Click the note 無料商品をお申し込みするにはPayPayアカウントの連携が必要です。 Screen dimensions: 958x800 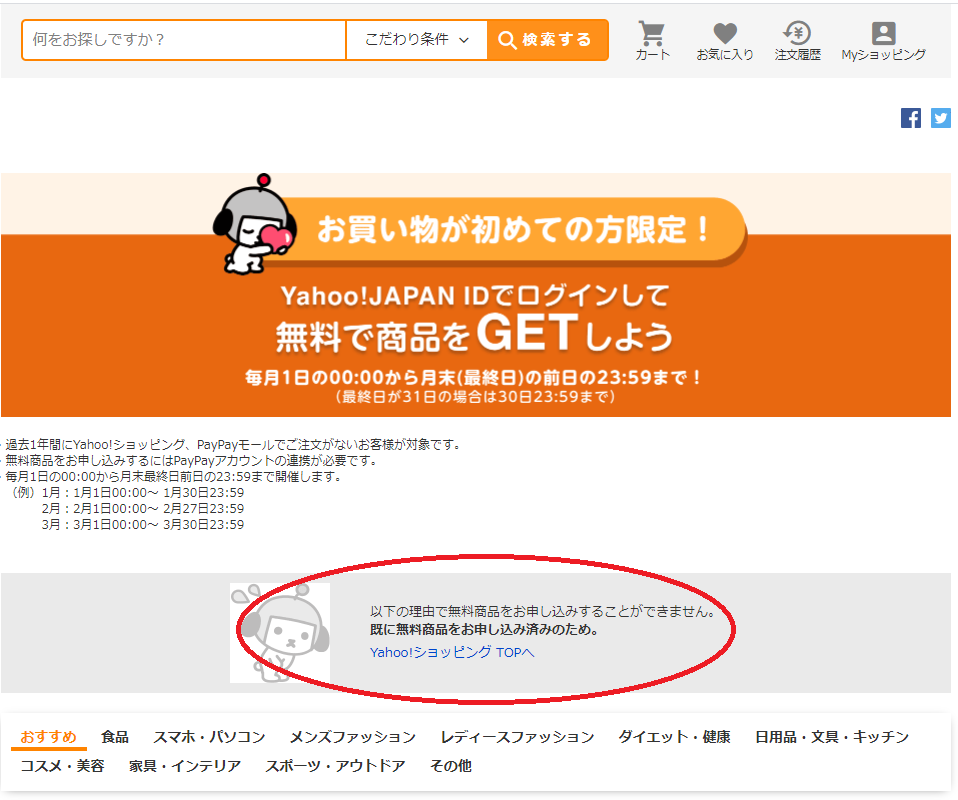point(191,460)
